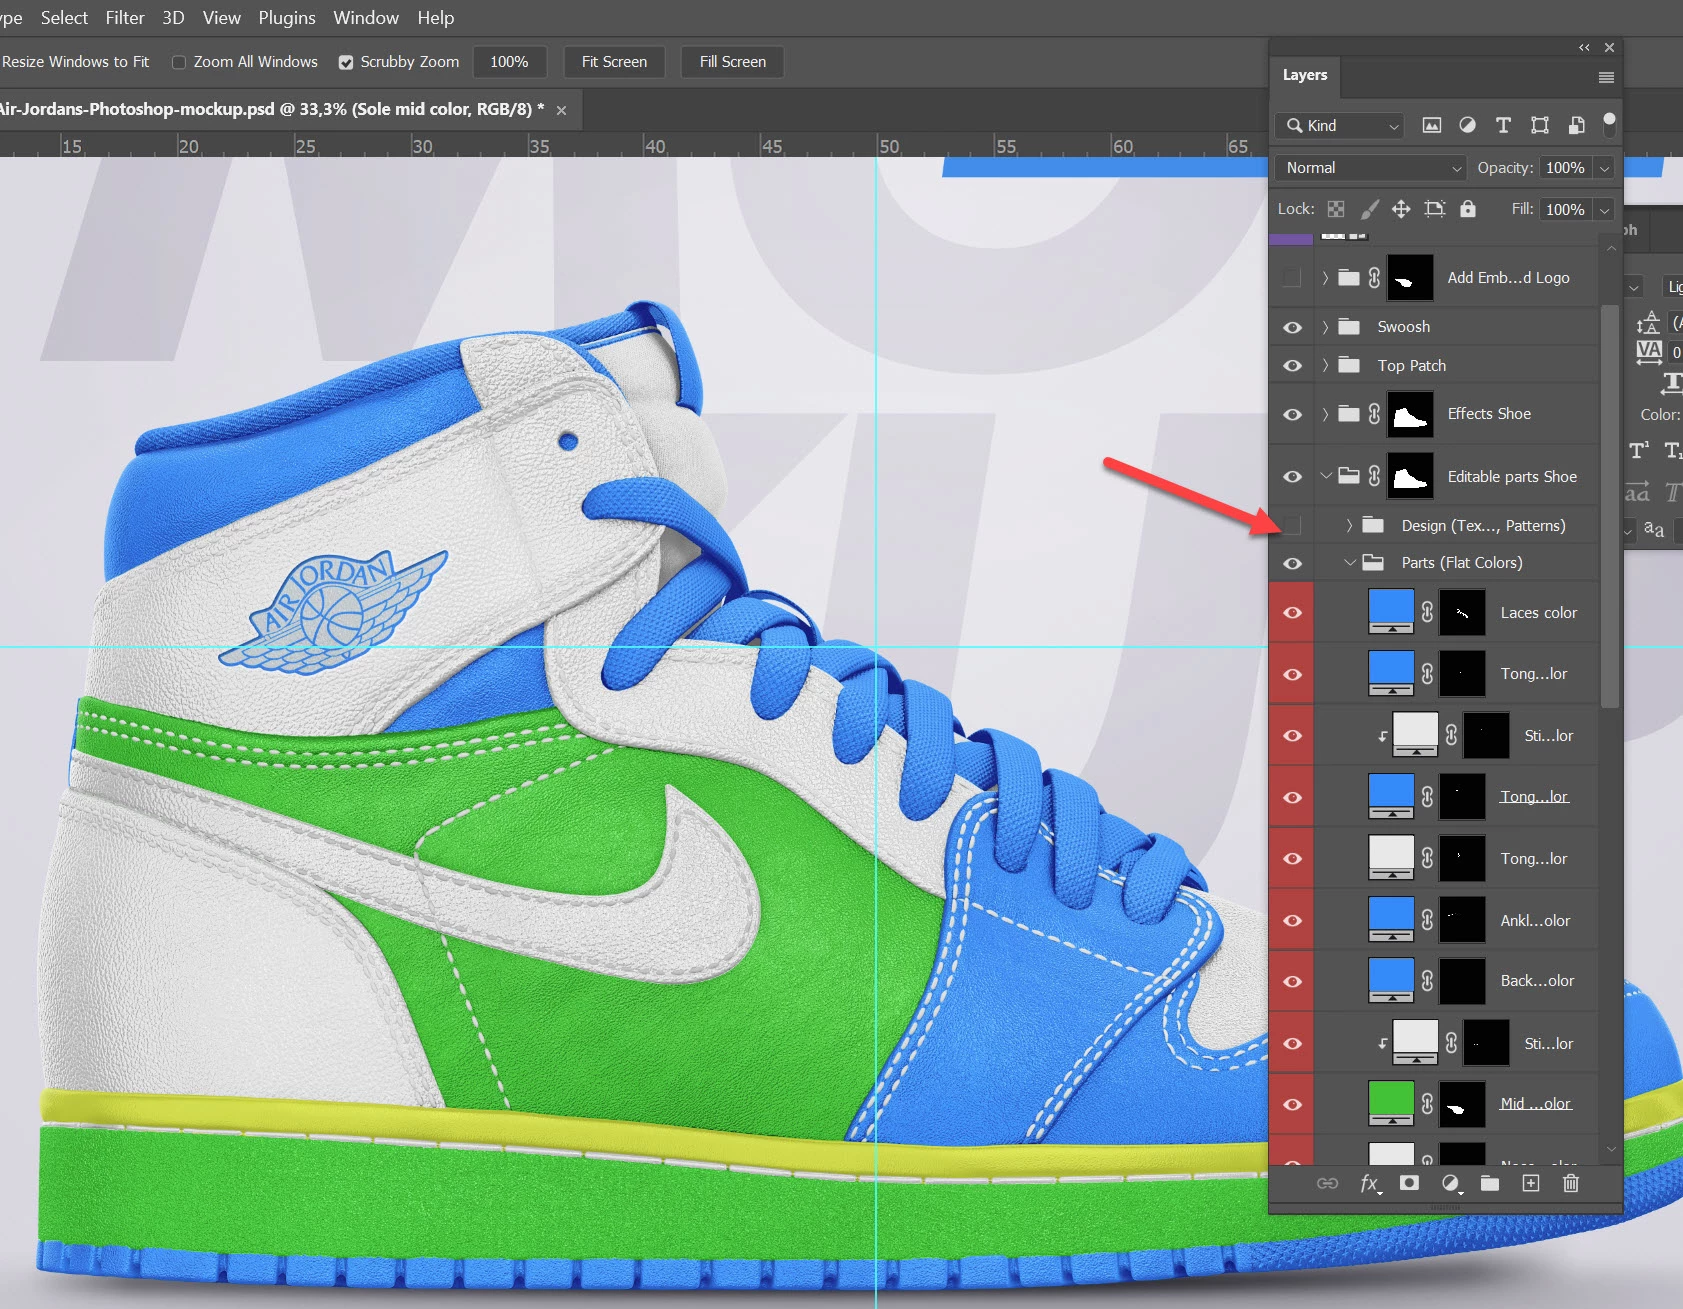The width and height of the screenshot is (1683, 1309).
Task: Click the lock image pixels brush icon
Action: coord(1369,209)
